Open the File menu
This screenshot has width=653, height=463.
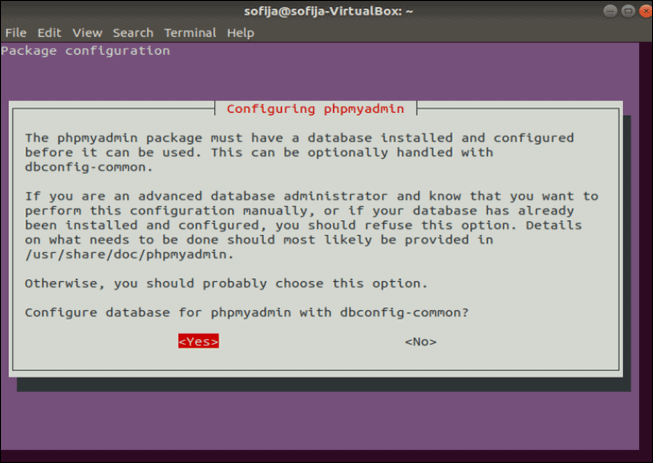click(x=16, y=32)
